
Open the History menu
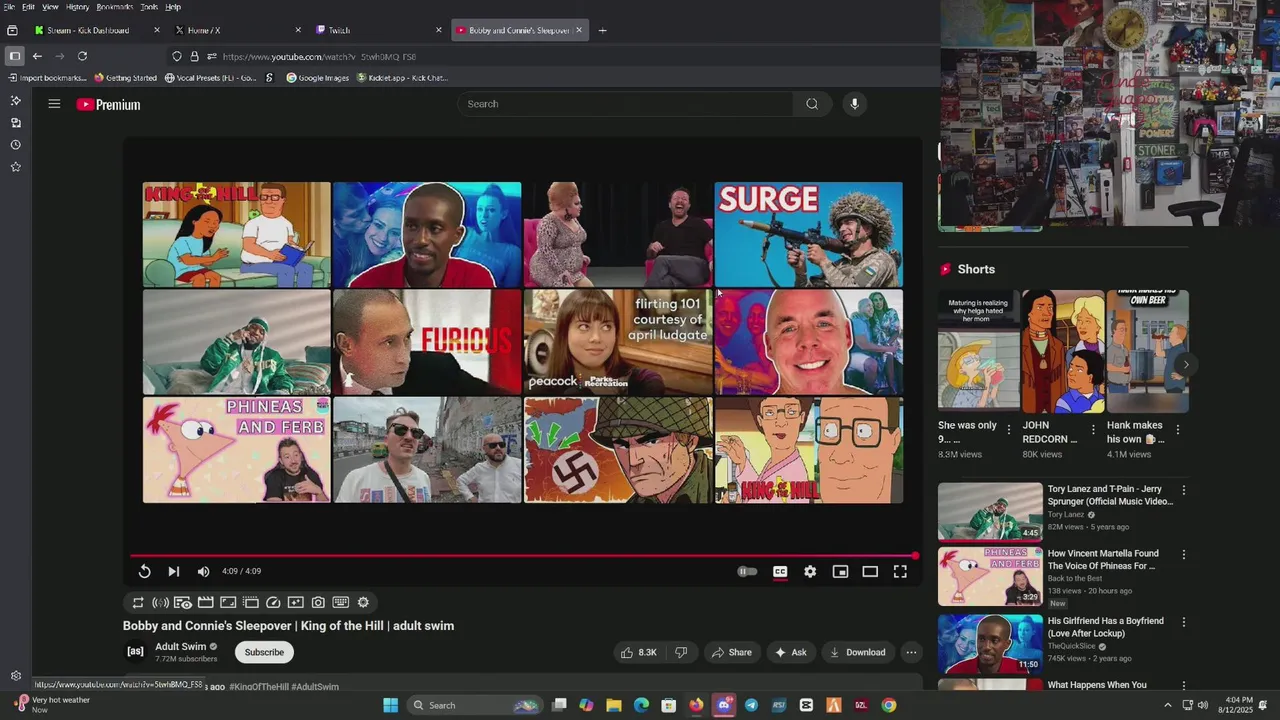click(x=77, y=7)
